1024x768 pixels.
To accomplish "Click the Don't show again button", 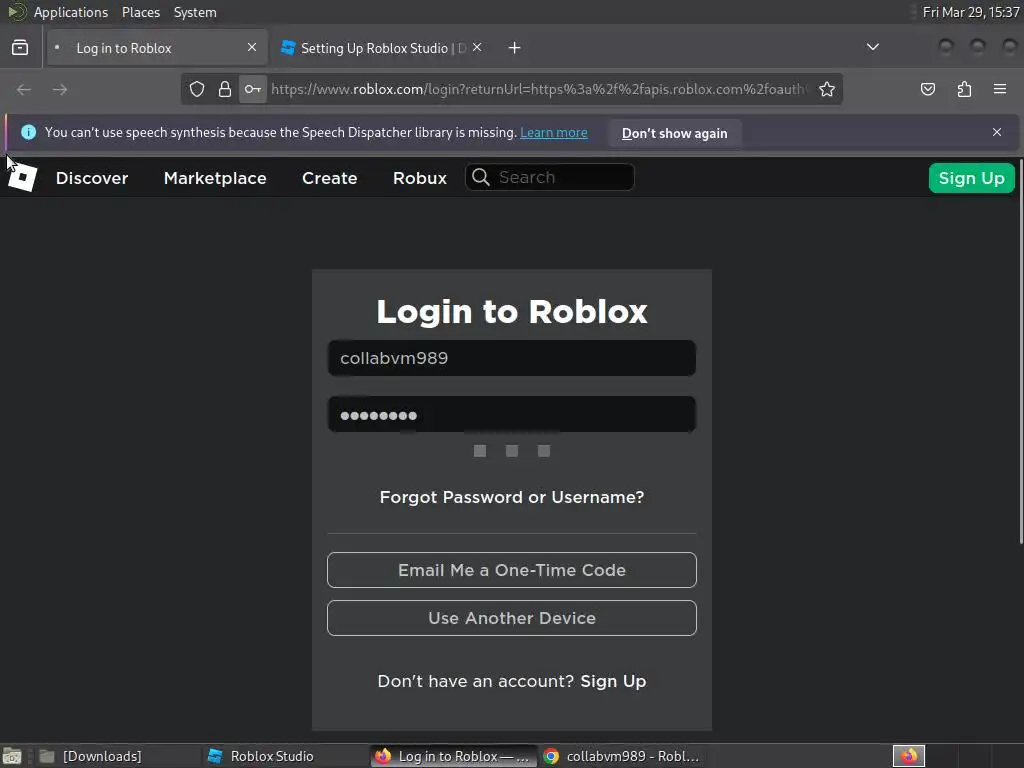I will (x=675, y=133).
